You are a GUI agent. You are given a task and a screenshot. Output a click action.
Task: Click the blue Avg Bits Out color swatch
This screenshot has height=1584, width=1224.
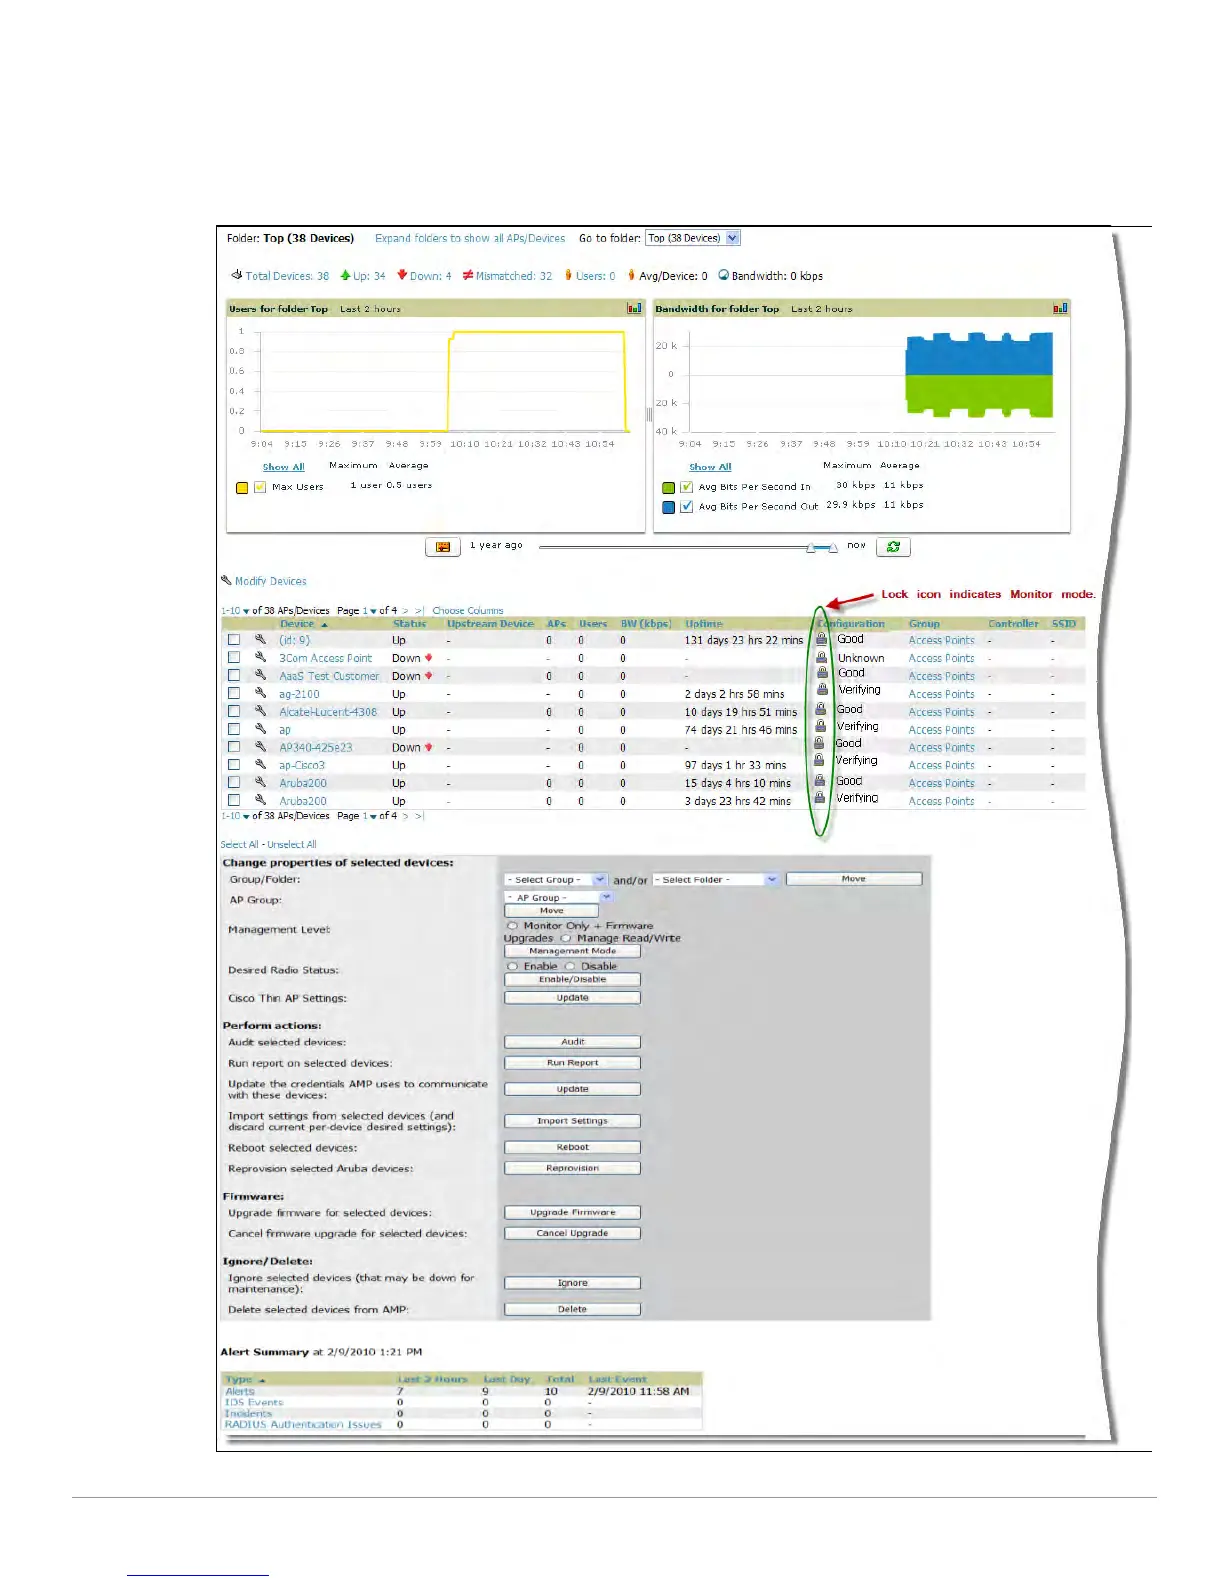pos(668,507)
